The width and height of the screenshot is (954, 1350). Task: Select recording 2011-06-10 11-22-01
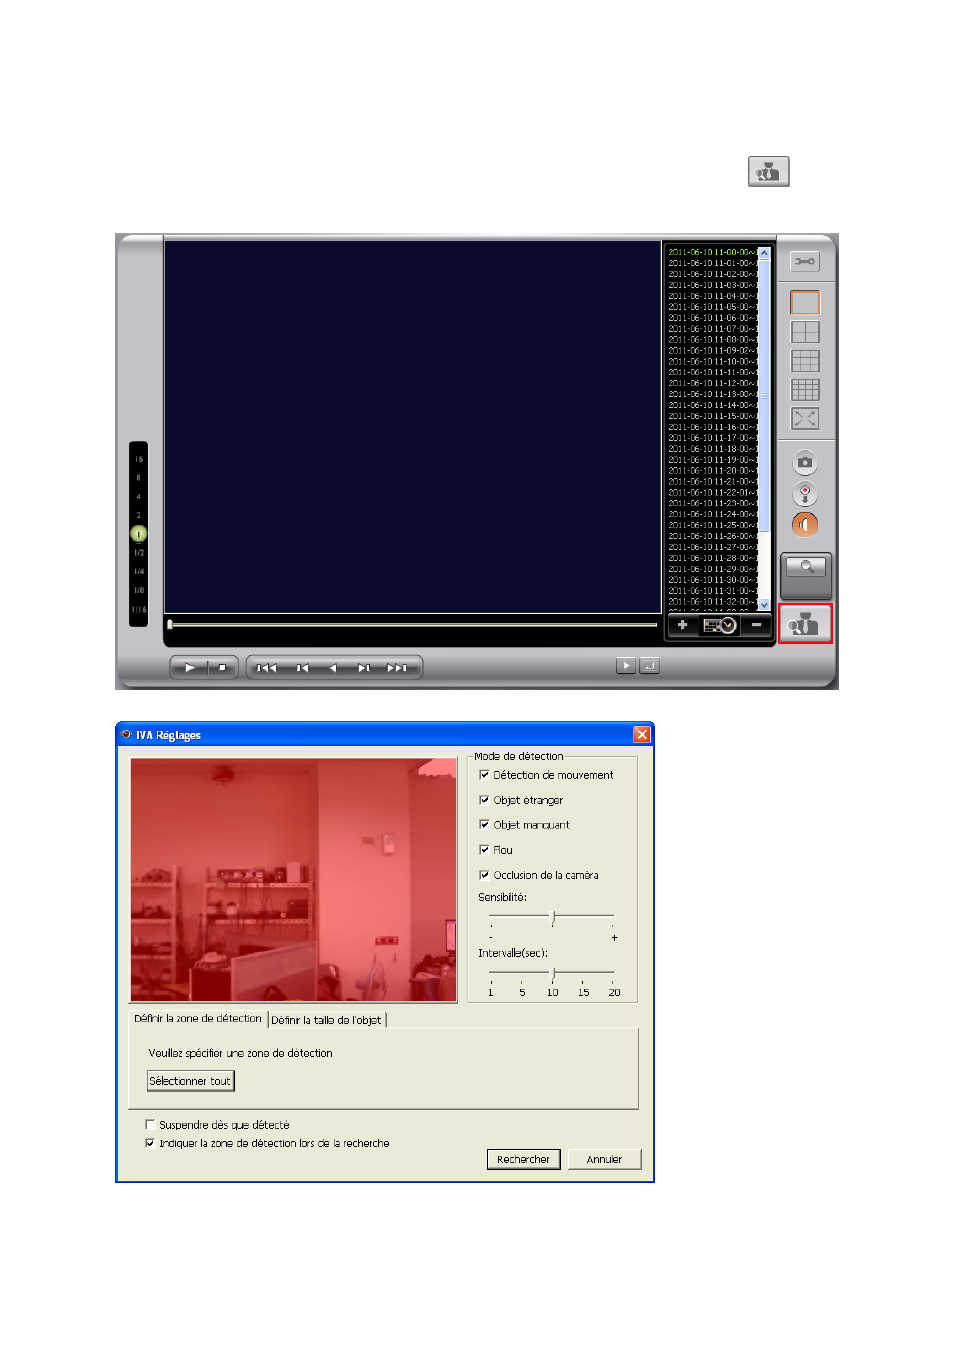click(712, 492)
